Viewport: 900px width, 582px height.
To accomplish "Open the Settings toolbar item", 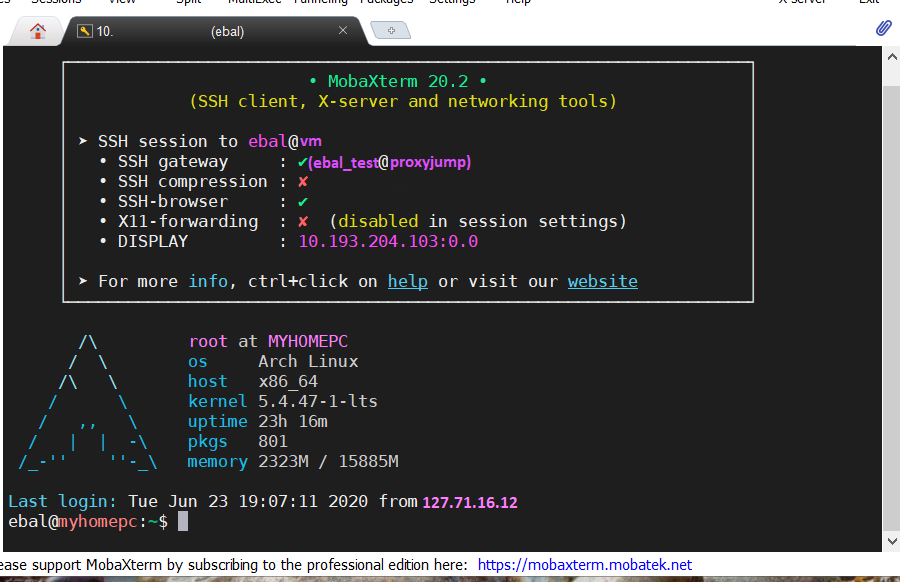I will [452, 3].
